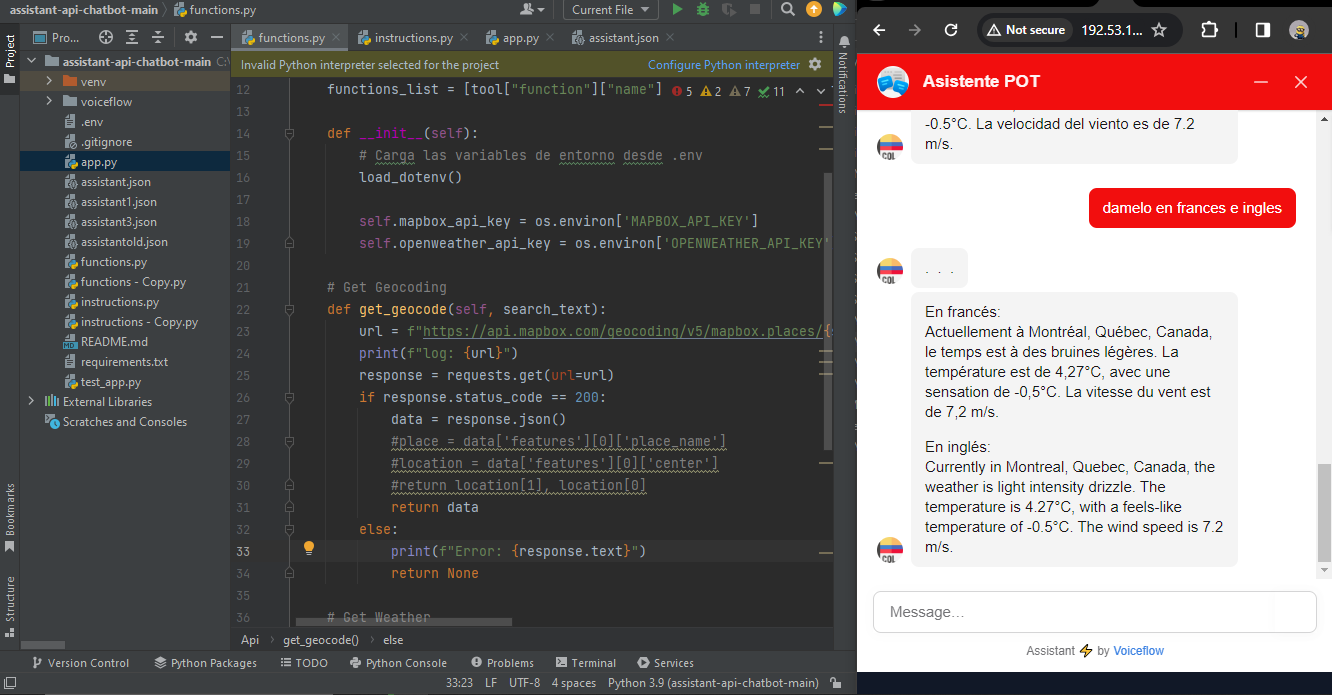Reload the browser page

(951, 30)
